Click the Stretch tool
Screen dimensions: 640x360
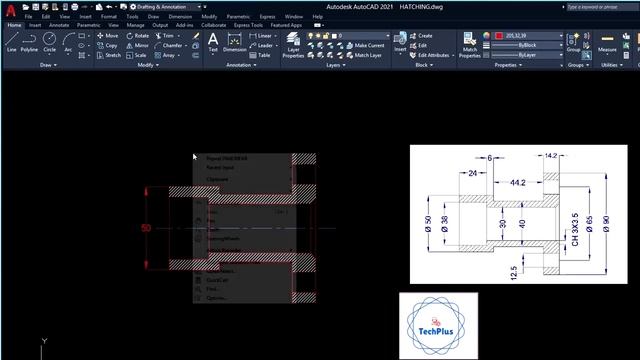(x=109, y=55)
